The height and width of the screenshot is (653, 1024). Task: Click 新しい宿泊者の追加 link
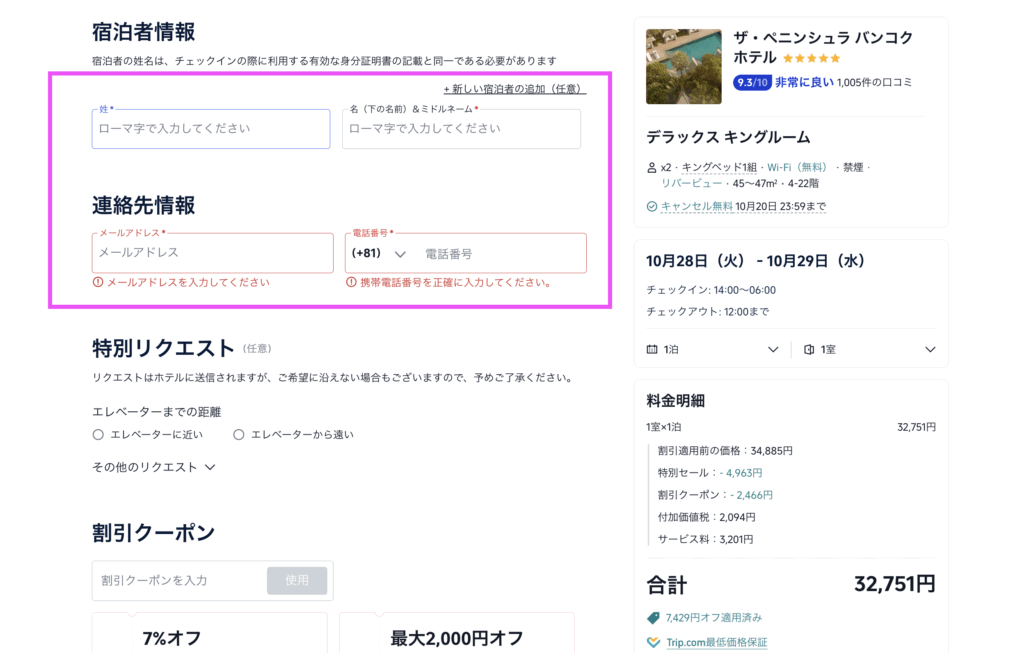514,89
